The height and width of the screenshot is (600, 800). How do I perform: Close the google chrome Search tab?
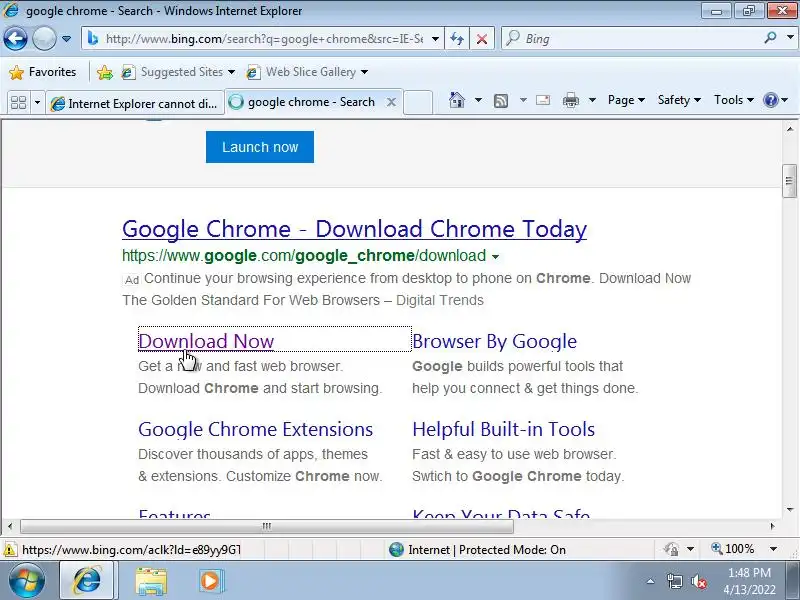pyautogui.click(x=391, y=102)
